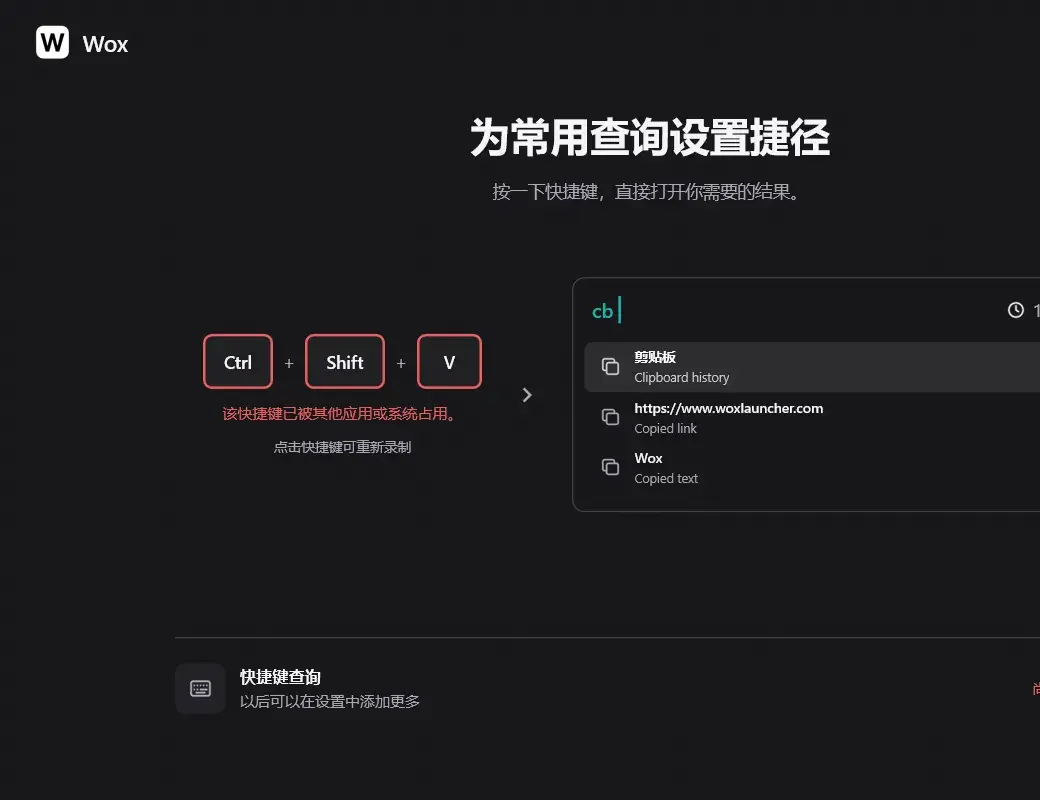
Task: Click copy icon beside woxlauncher.com link
Action: pos(610,417)
